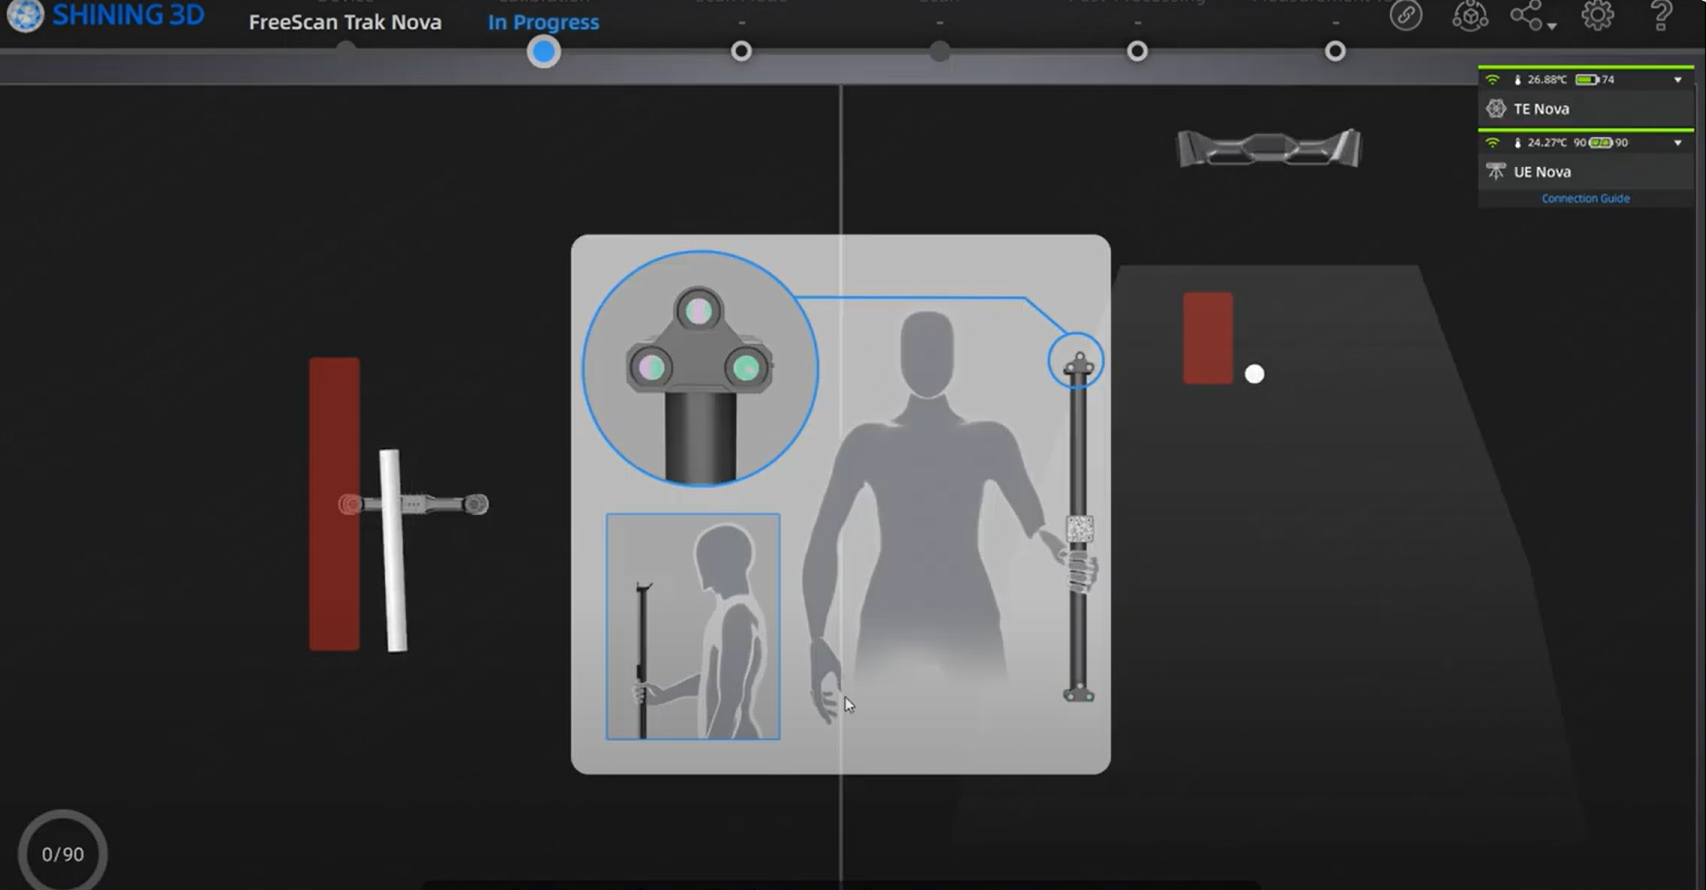This screenshot has height=890, width=1706.
Task: Click the circular tracker-head close-up in guide
Action: click(x=700, y=368)
